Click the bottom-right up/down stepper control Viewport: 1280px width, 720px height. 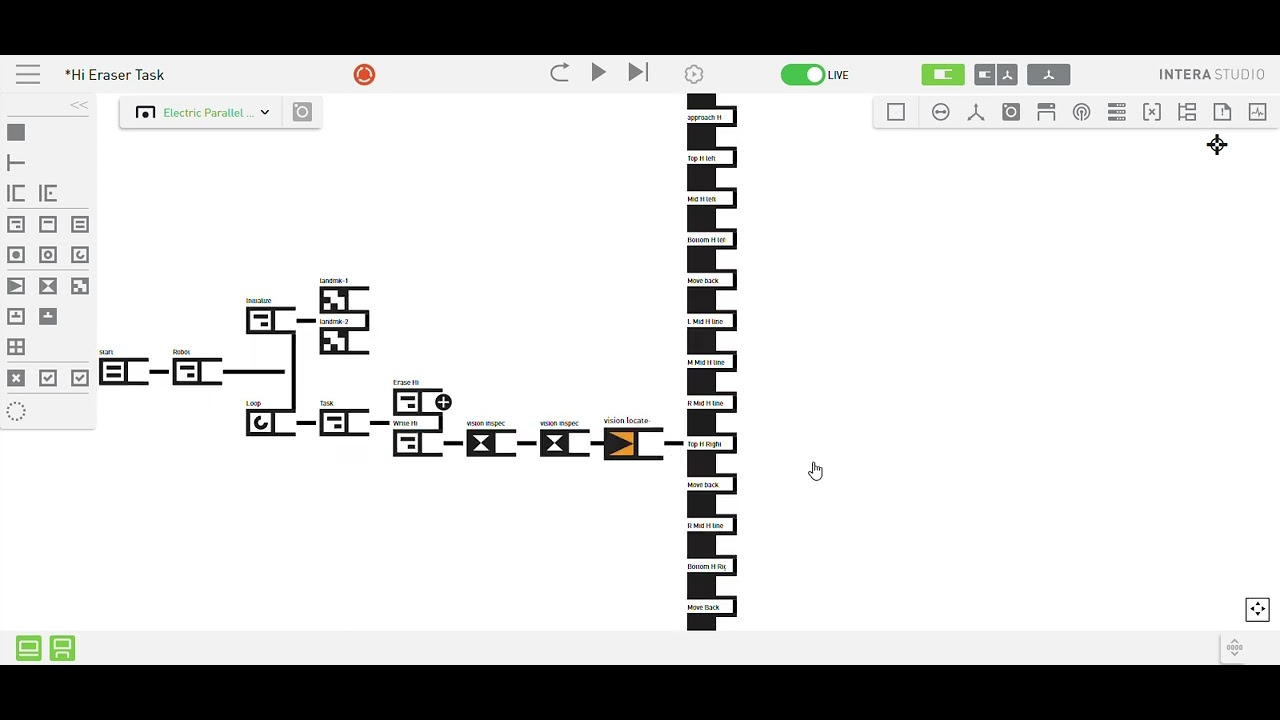tap(1235, 647)
